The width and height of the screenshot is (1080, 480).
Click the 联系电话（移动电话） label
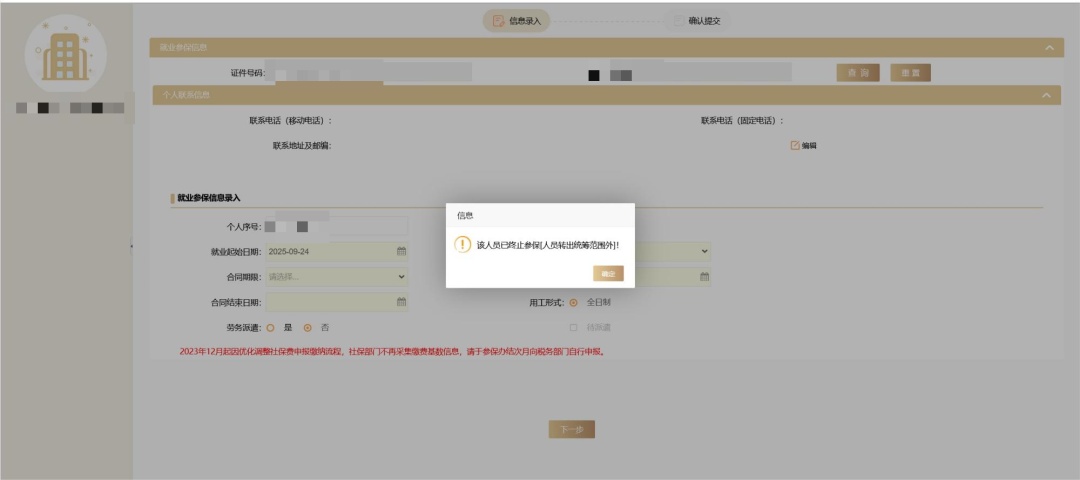point(291,121)
